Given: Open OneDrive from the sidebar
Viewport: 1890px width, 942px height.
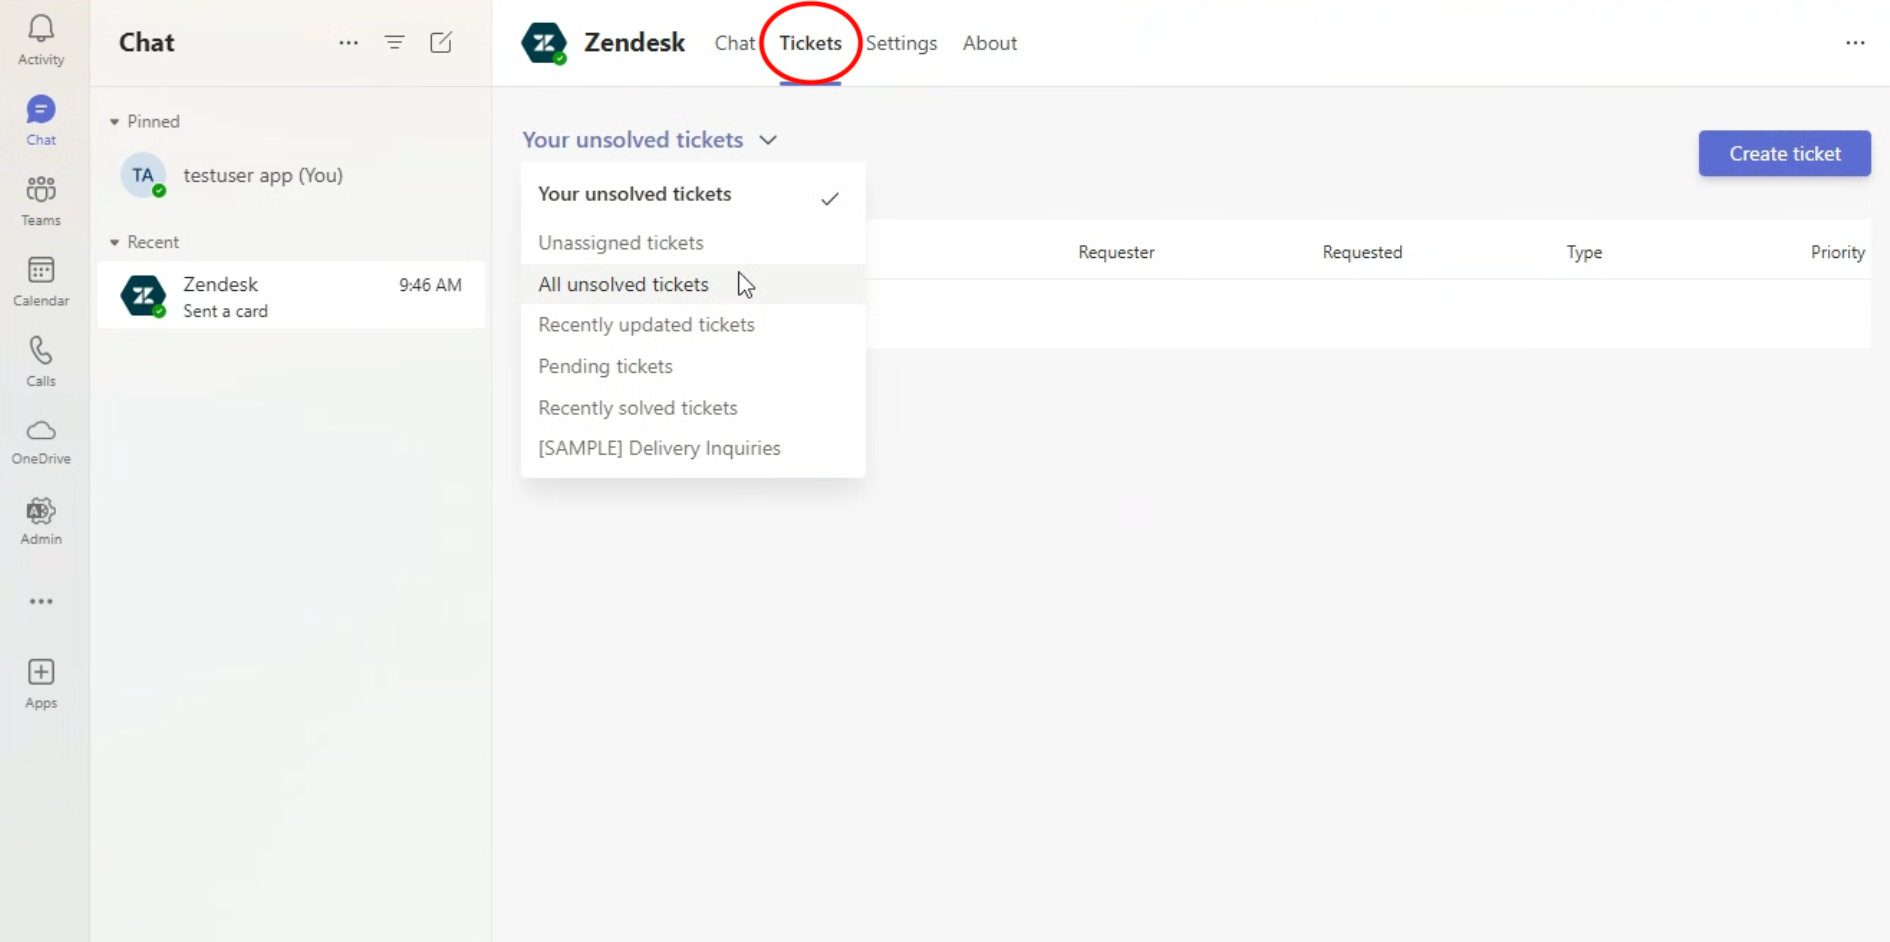Looking at the screenshot, I should click(x=41, y=441).
